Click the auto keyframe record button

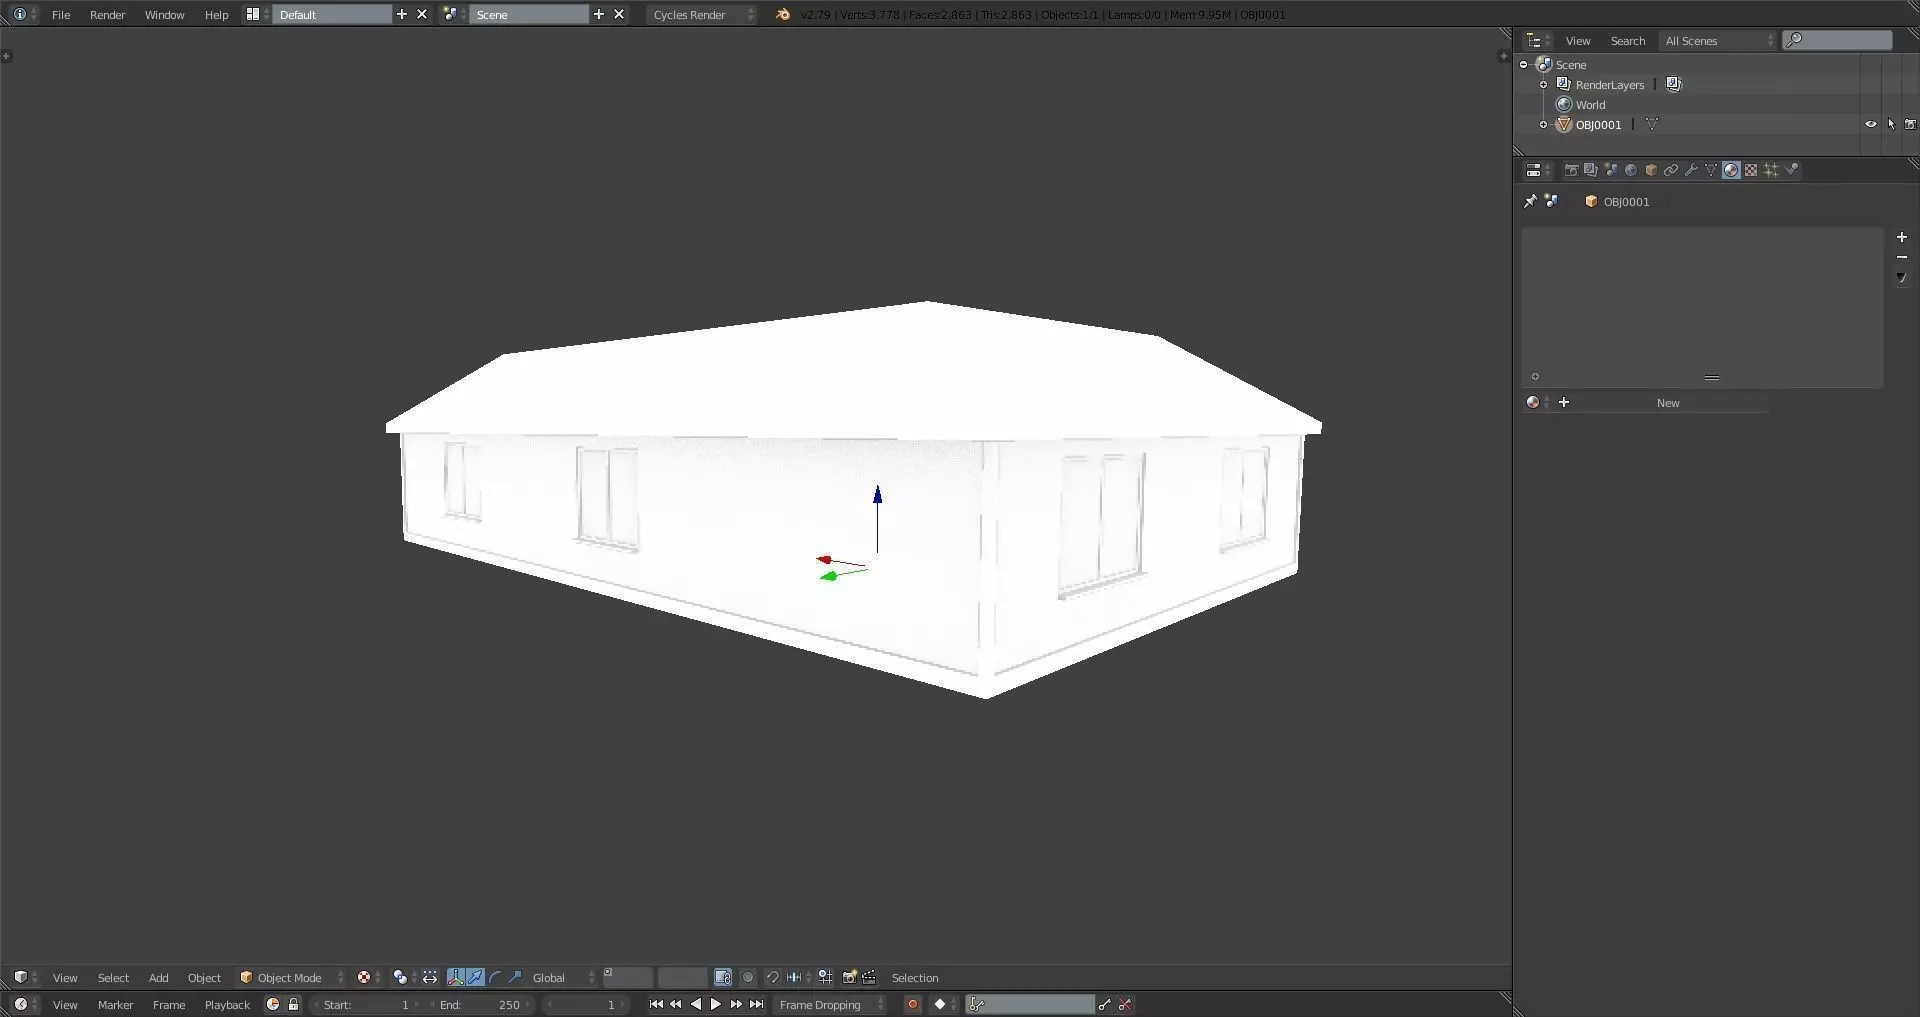(x=912, y=1004)
